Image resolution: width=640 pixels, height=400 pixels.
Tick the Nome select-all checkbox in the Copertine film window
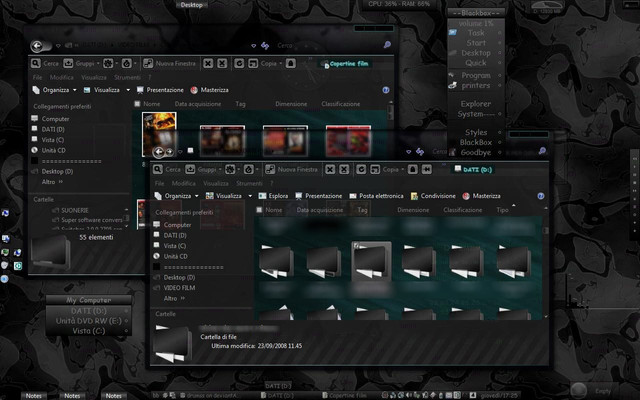click(x=137, y=104)
